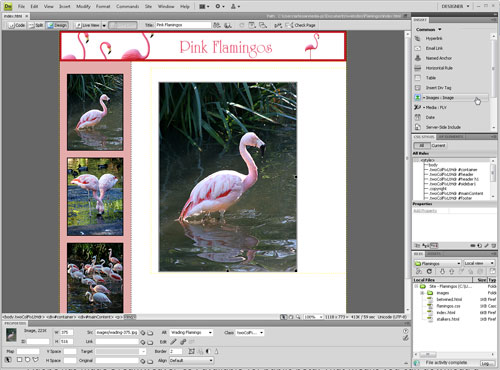Click the Brightness and Contrast icon
The width and height of the screenshot is (500, 370).
[208, 351]
